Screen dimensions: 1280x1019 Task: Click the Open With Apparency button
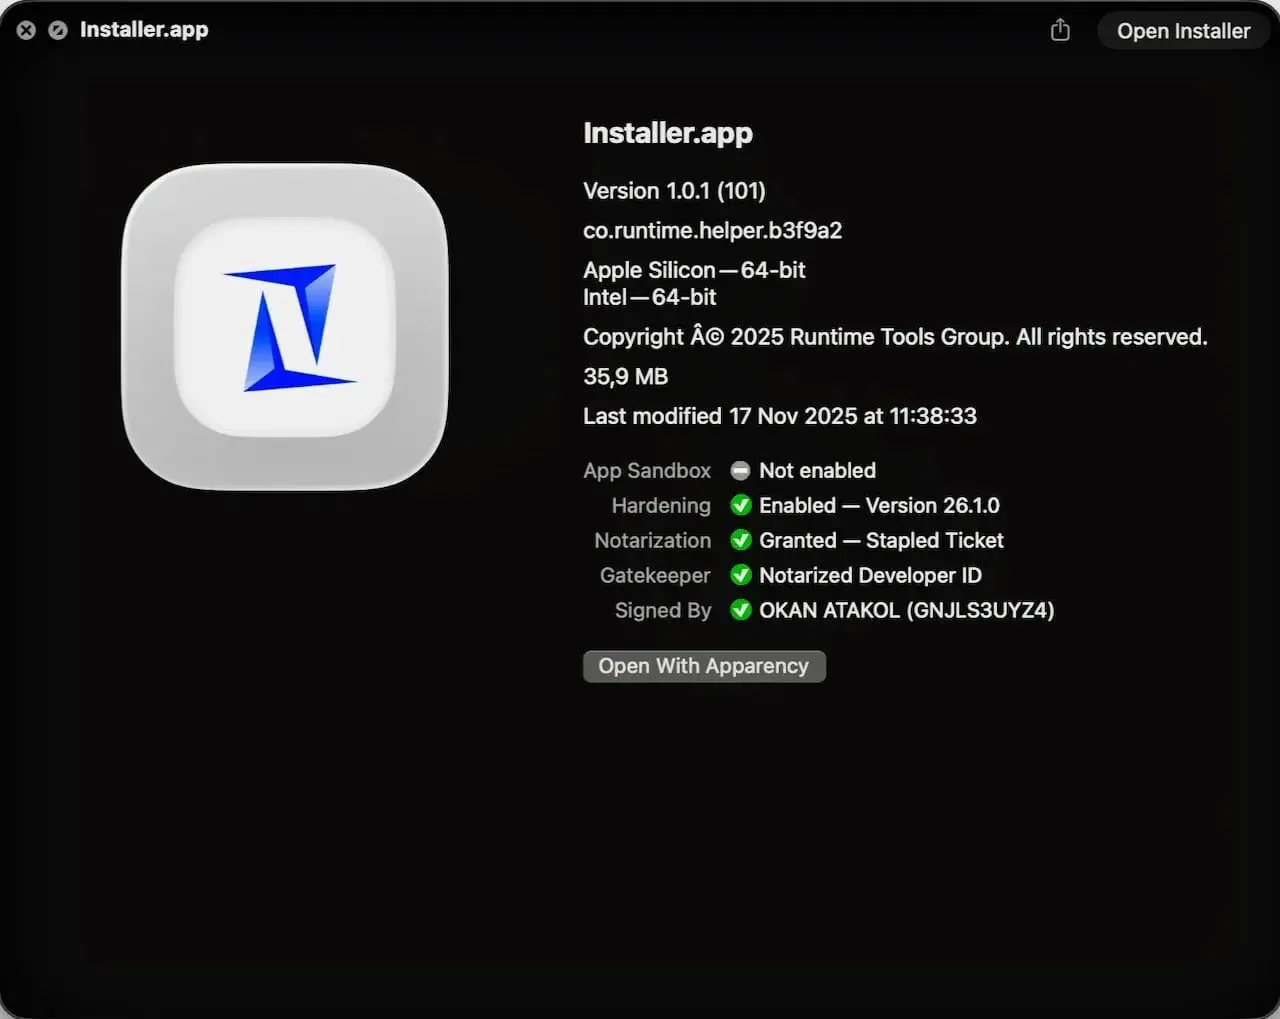(704, 666)
